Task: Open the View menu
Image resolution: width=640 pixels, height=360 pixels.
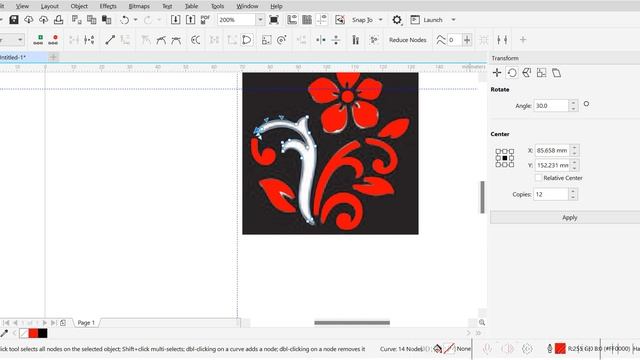Action: point(22,6)
